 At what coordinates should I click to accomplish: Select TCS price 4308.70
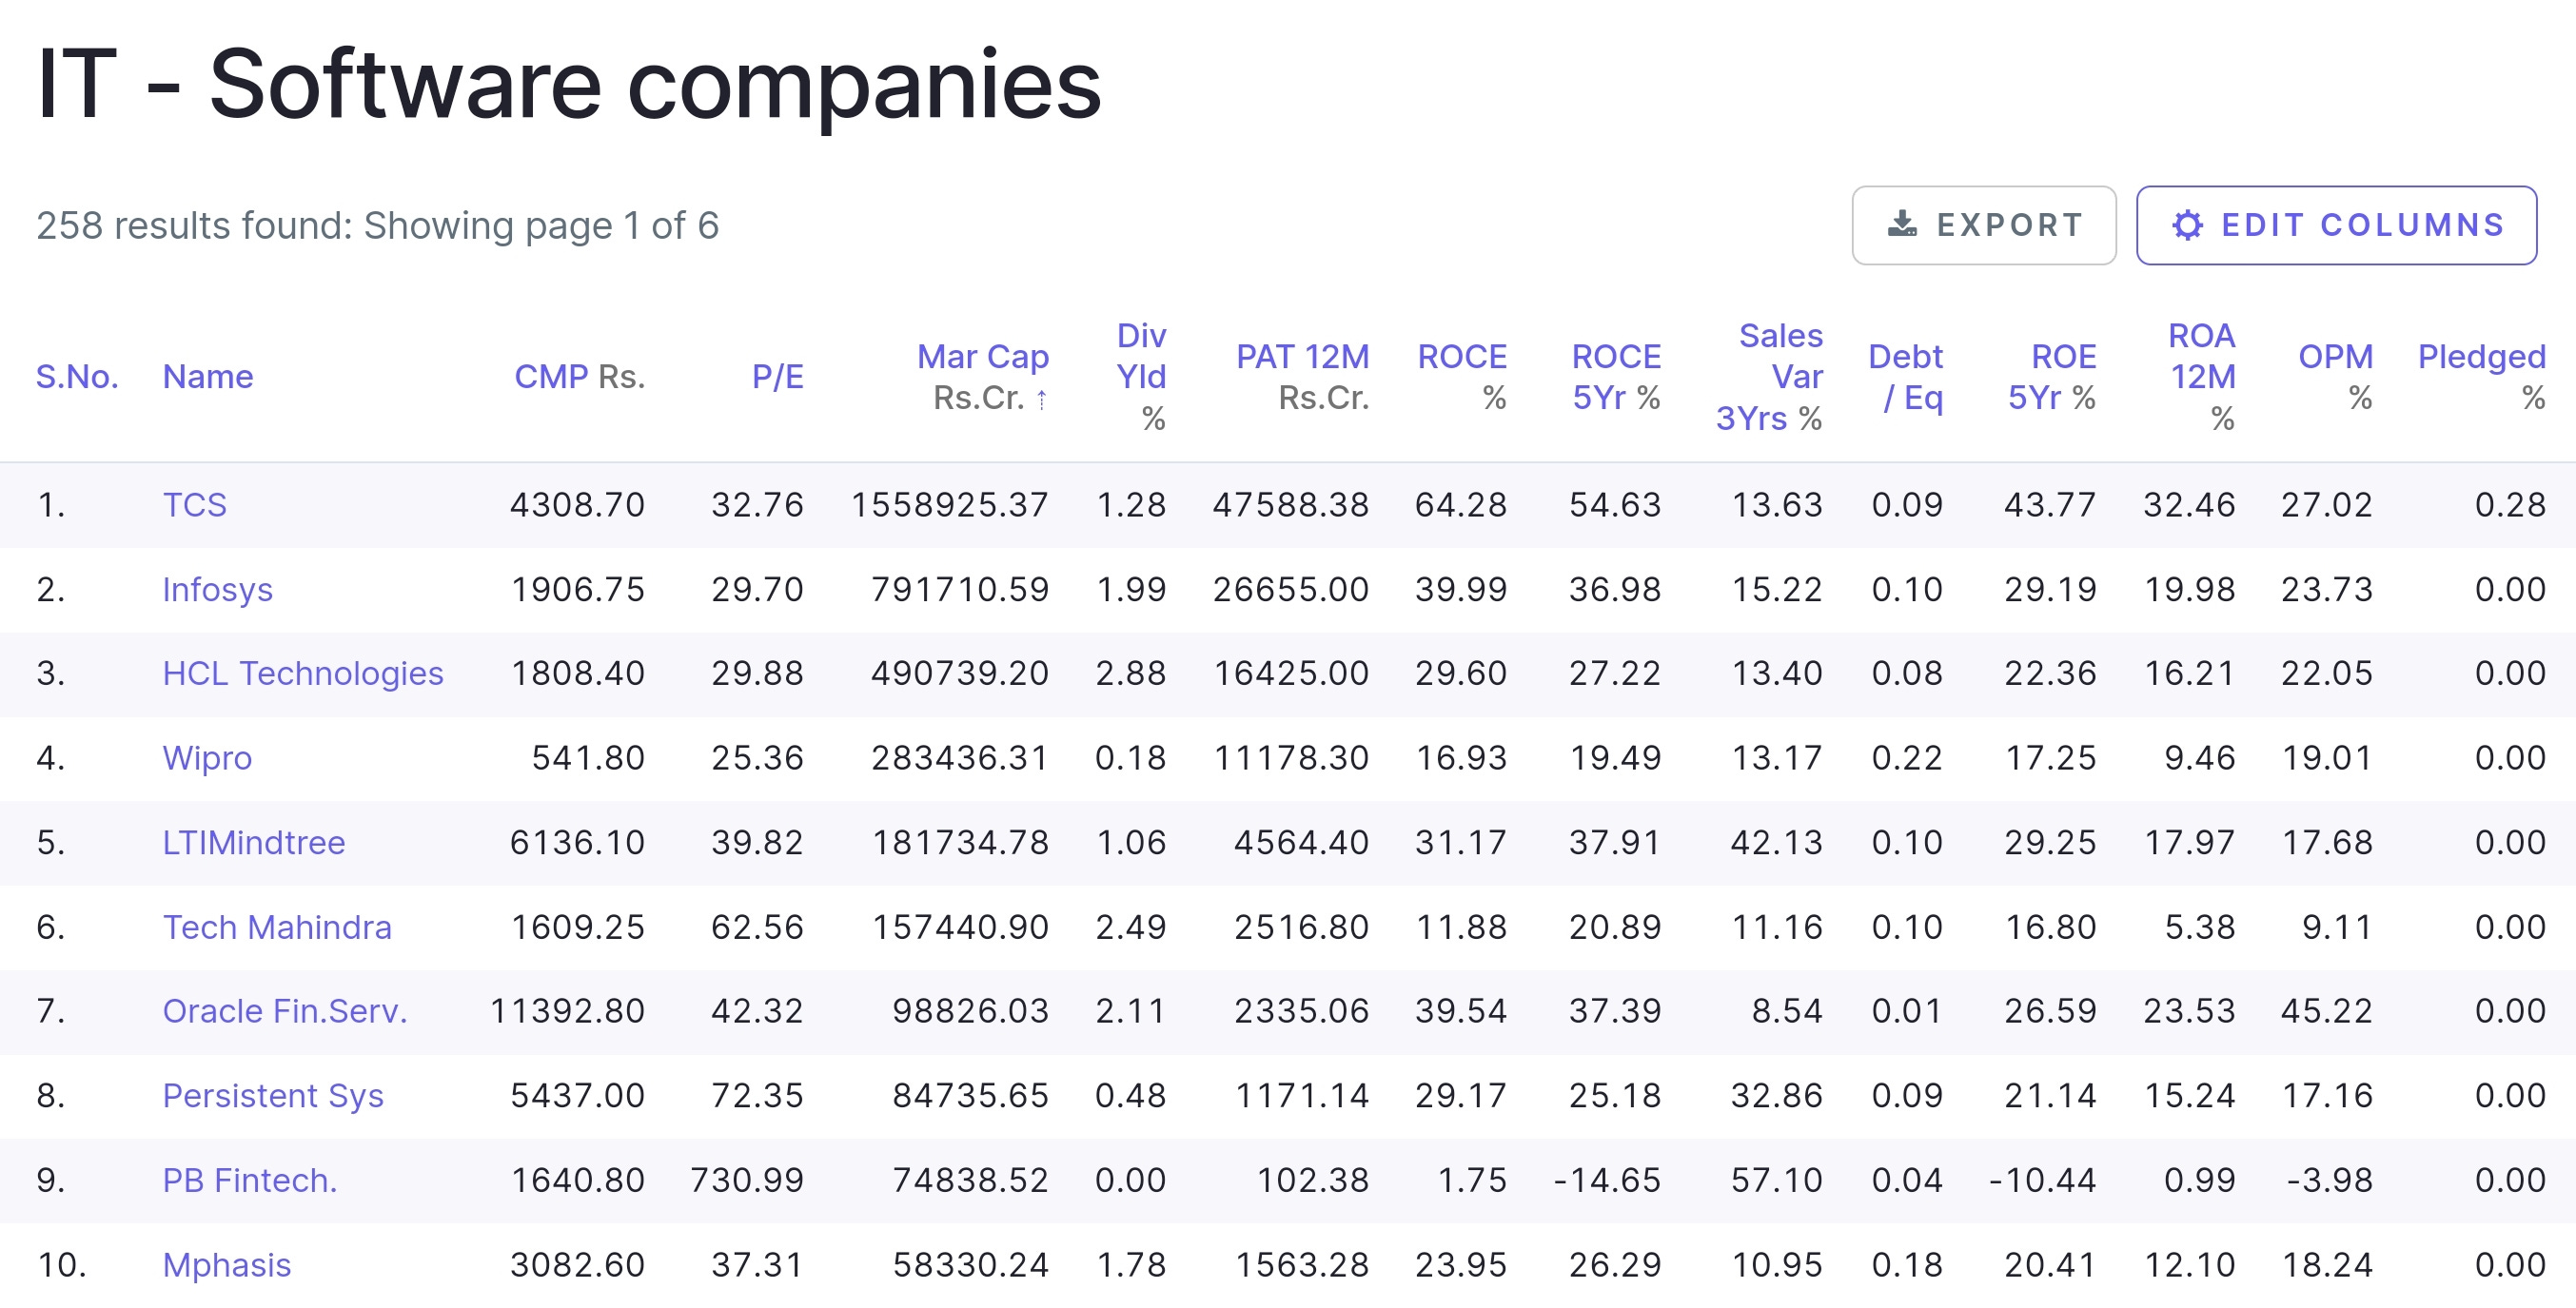[578, 504]
